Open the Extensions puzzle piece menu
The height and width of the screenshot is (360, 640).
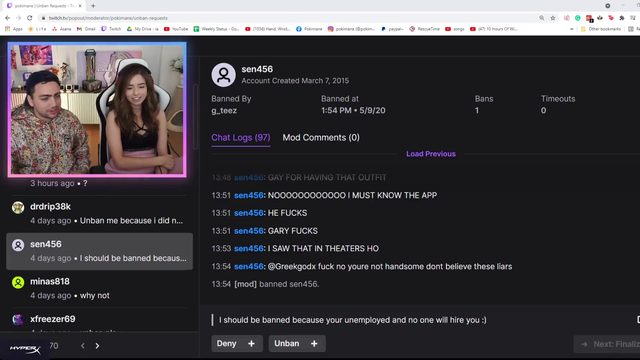point(622,18)
